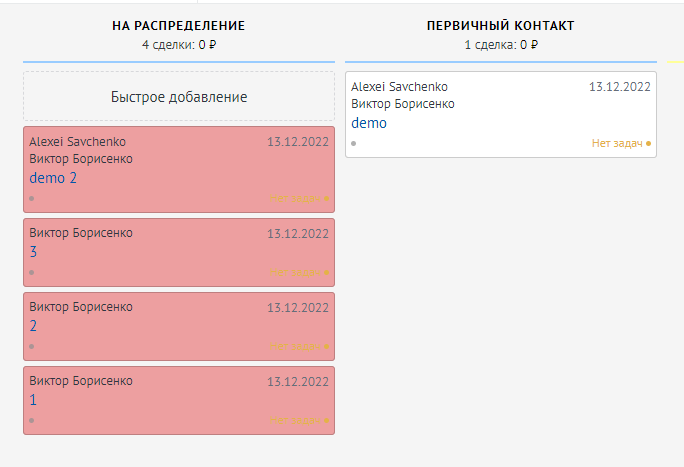Screen dimensions: 684x467
Task: Open deal named 1
Action: [x=33, y=400]
